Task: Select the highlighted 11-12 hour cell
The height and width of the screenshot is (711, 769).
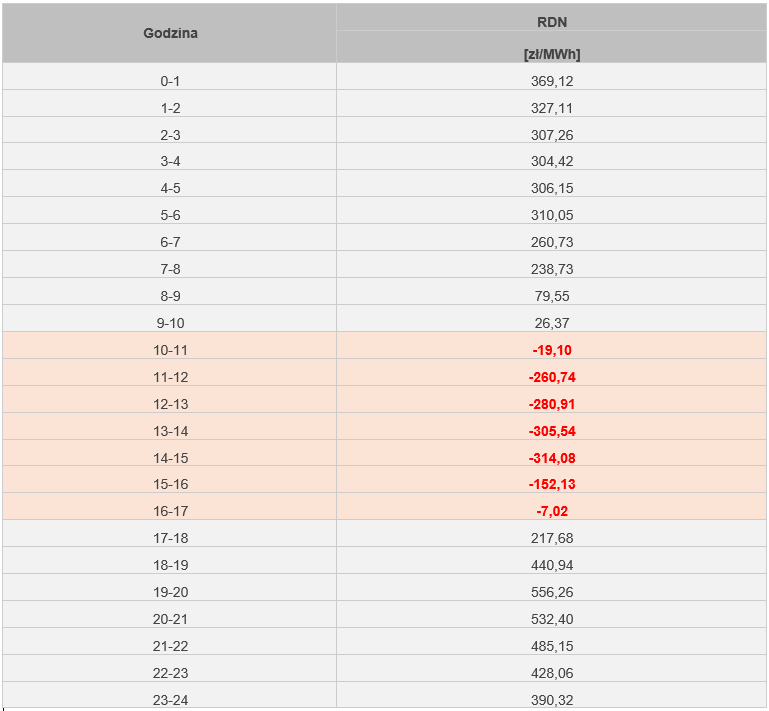Action: tap(170, 377)
